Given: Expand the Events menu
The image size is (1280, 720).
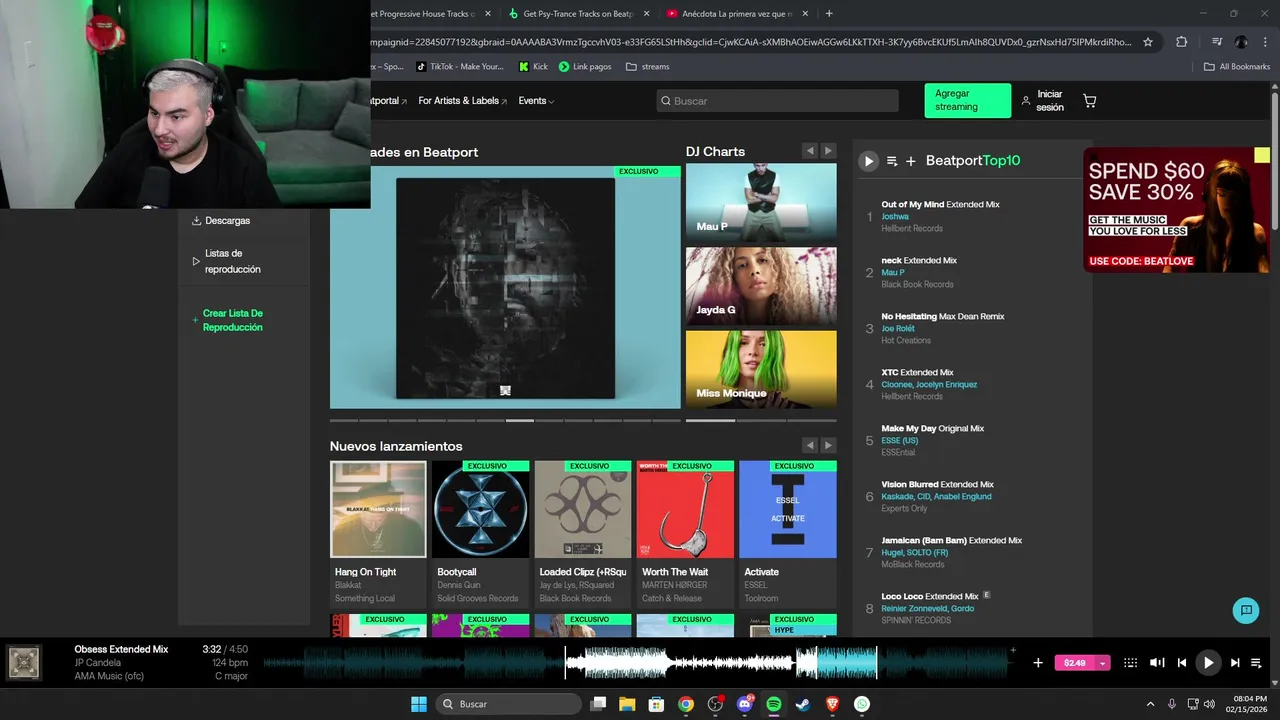Looking at the screenshot, I should [x=536, y=101].
